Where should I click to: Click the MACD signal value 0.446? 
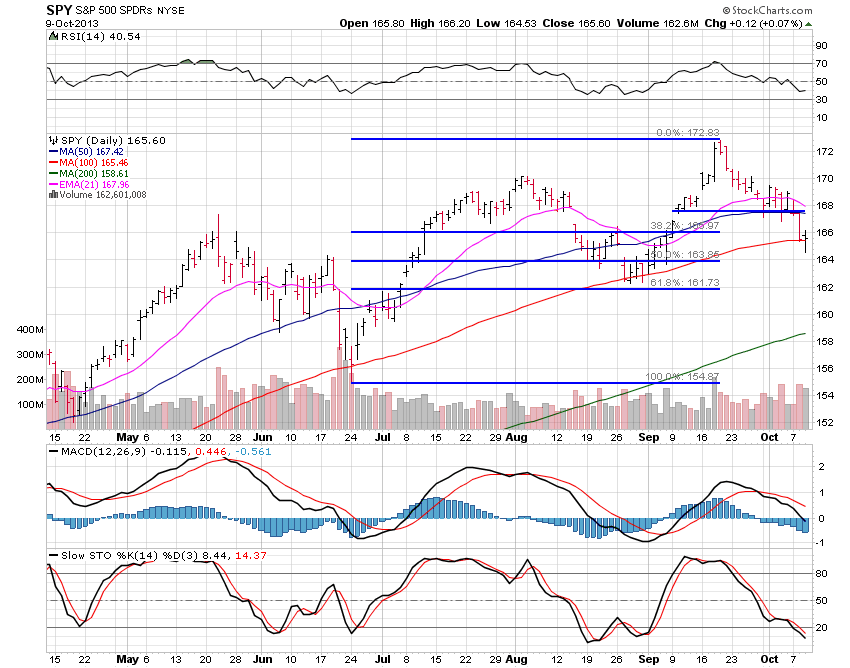tap(211, 452)
